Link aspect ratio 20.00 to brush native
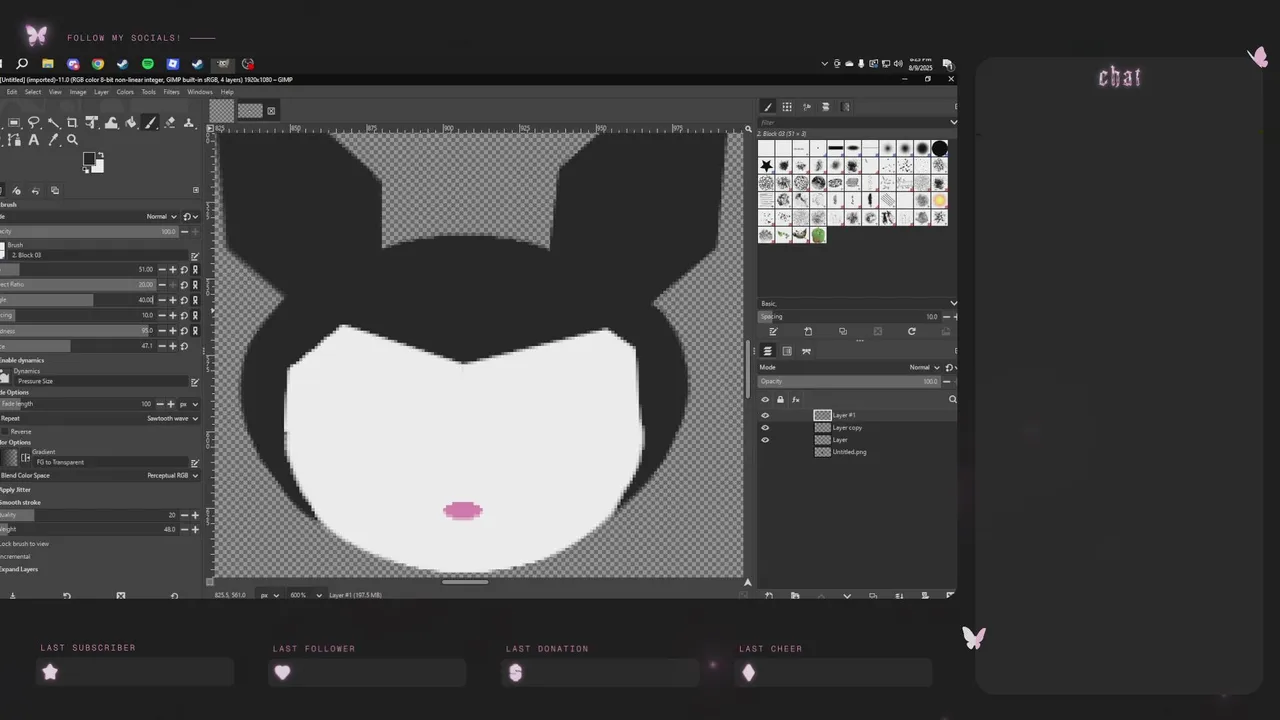The height and width of the screenshot is (720, 1280). (x=195, y=284)
